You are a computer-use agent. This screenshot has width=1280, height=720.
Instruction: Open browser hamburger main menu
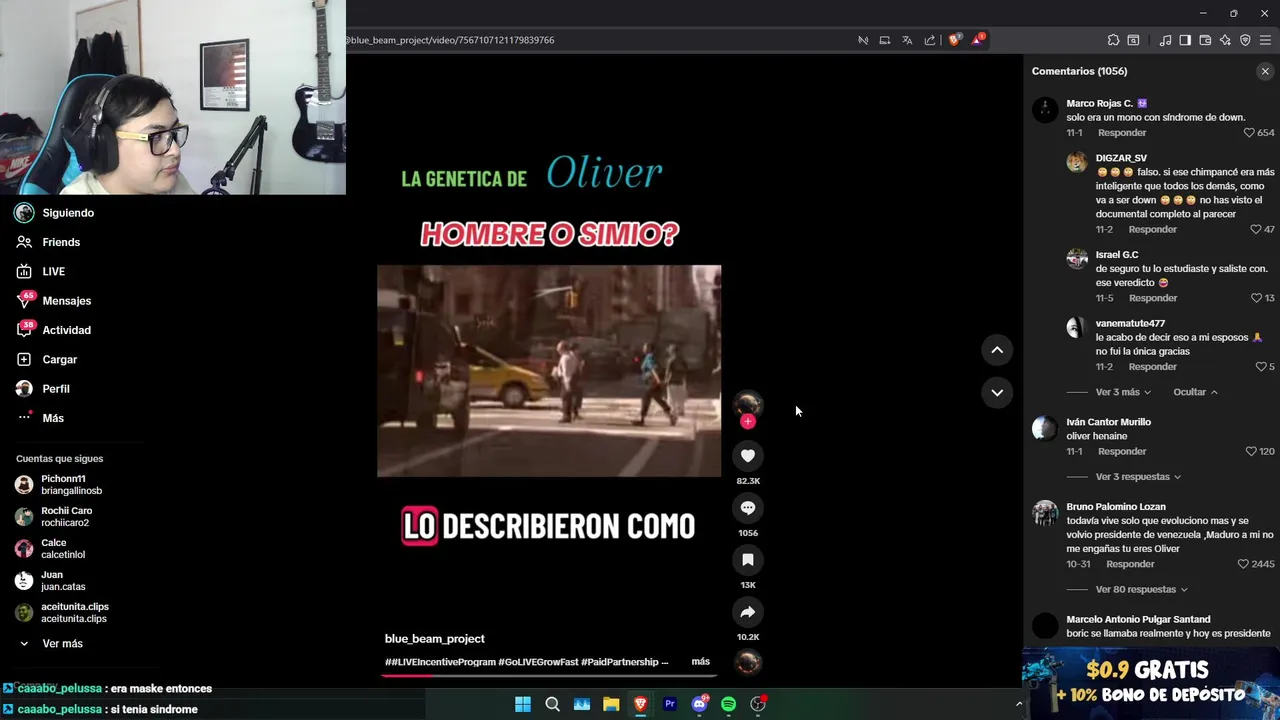click(x=1265, y=40)
